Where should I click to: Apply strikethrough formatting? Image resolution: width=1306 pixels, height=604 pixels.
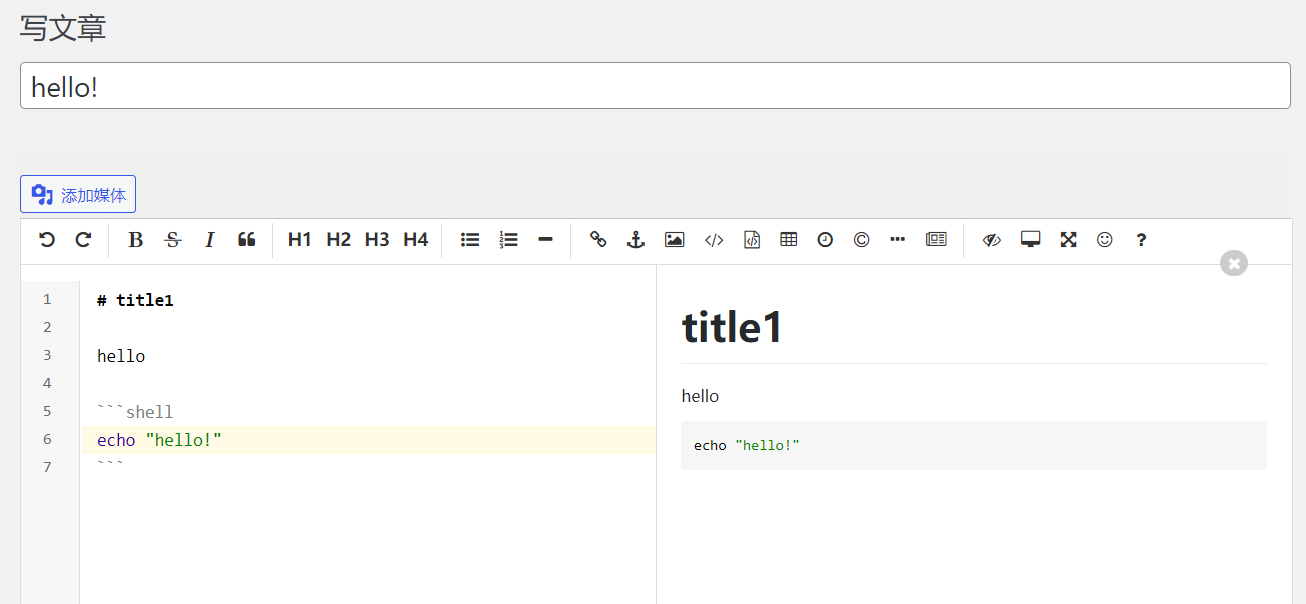(173, 240)
